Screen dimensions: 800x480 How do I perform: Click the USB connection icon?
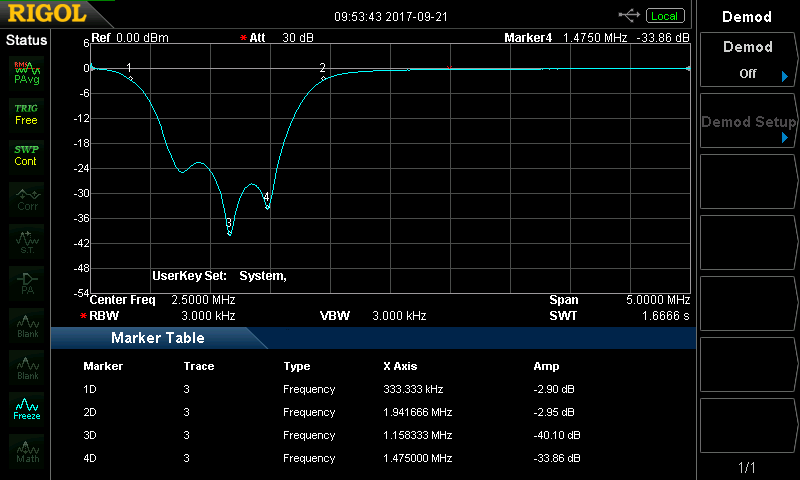pos(630,15)
